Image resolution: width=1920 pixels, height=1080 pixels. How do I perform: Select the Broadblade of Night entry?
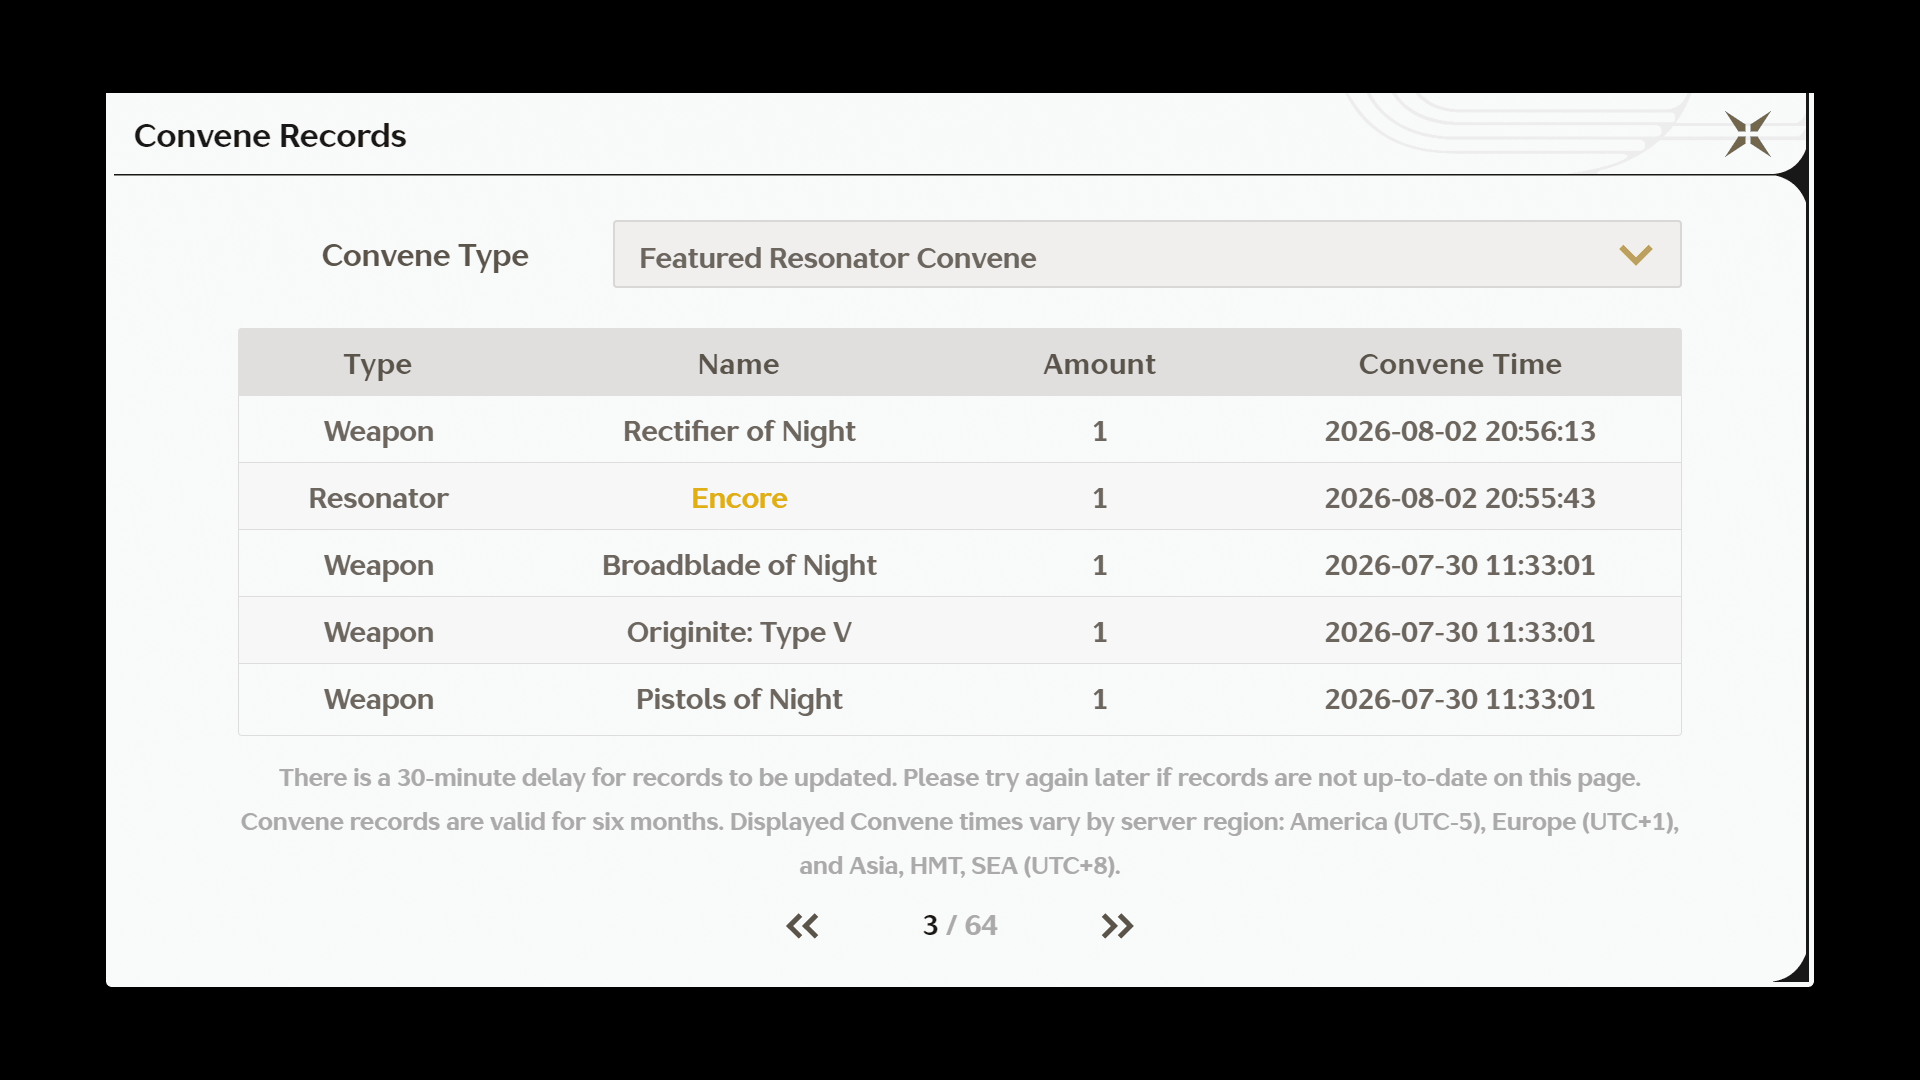[739, 565]
